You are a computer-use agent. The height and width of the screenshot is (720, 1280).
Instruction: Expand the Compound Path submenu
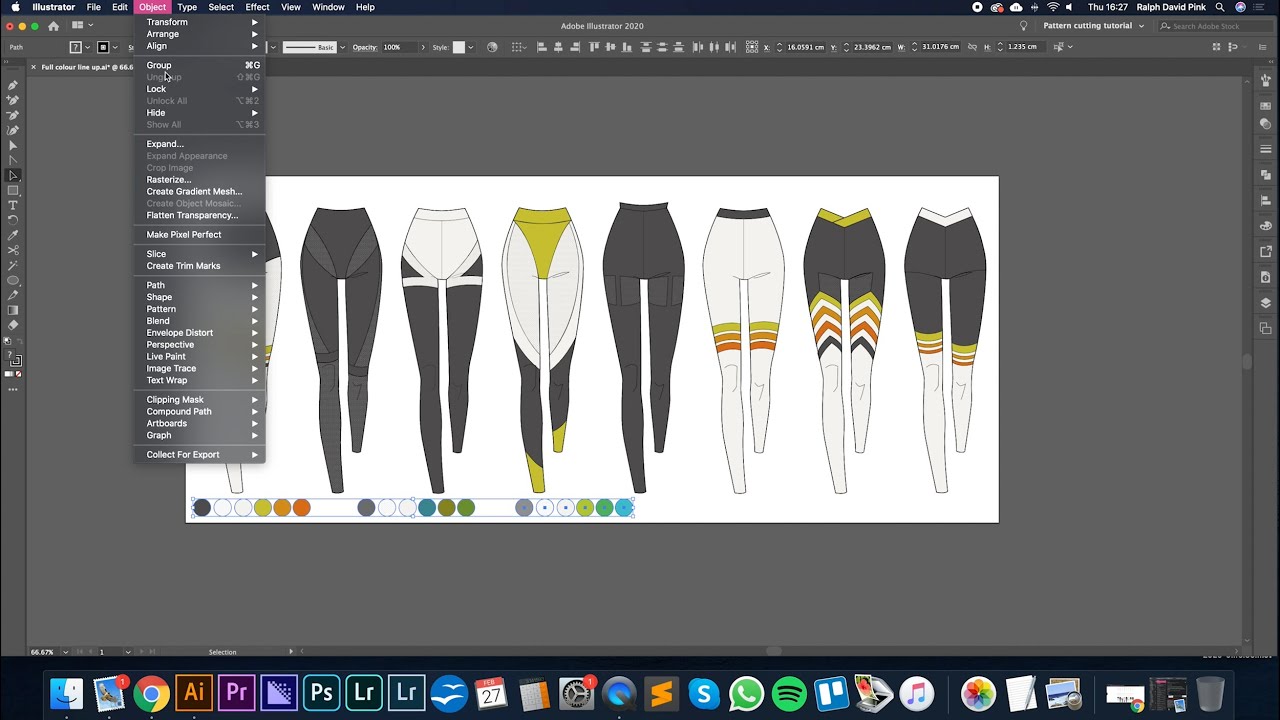200,411
